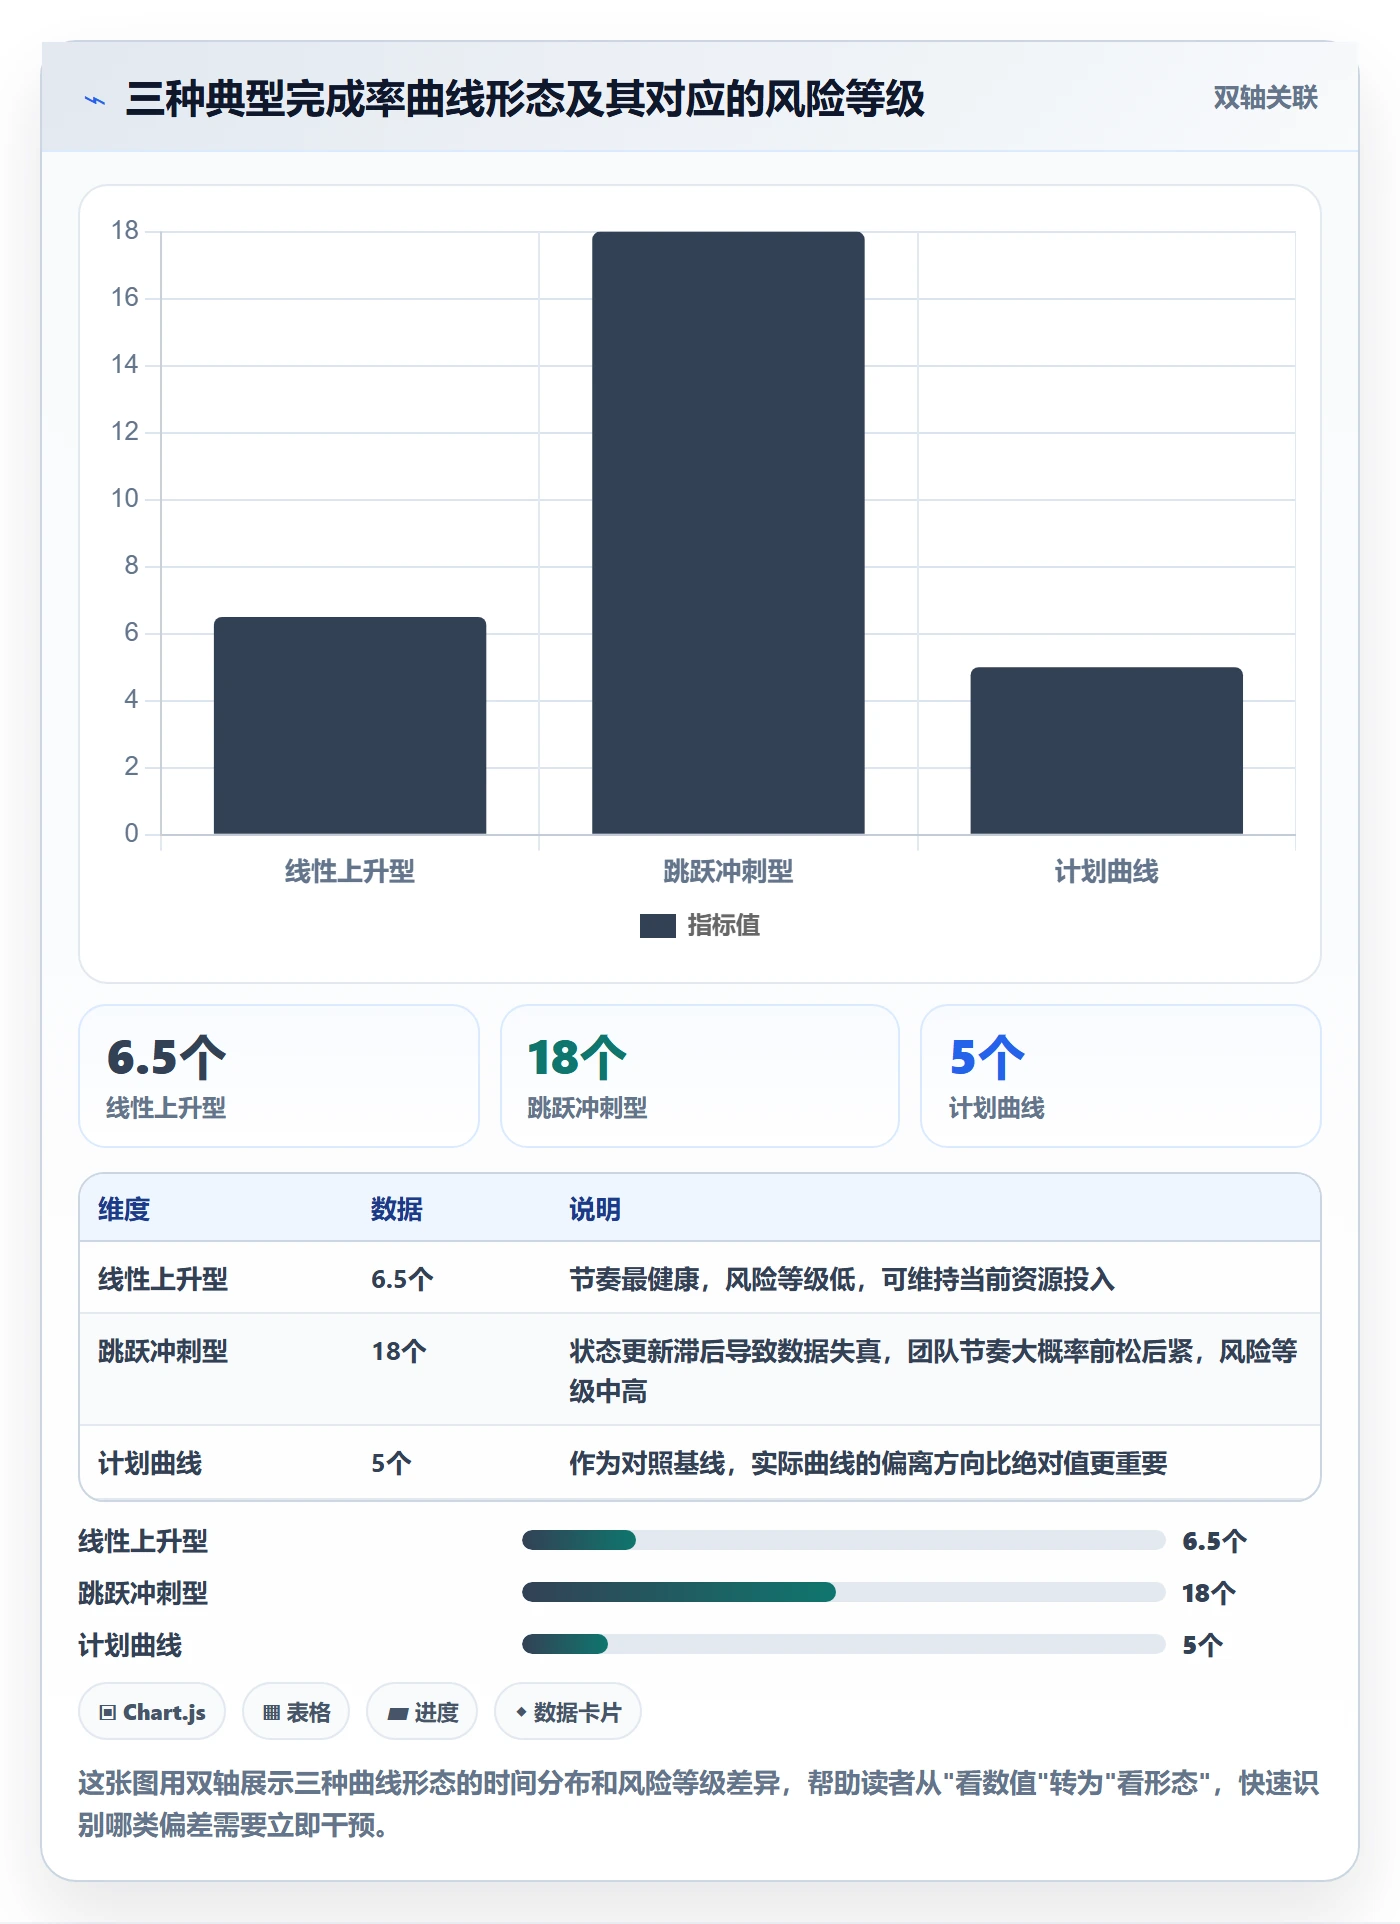
Task: Select the 18个 跳跃冲刺型 data card
Action: 700,1076
